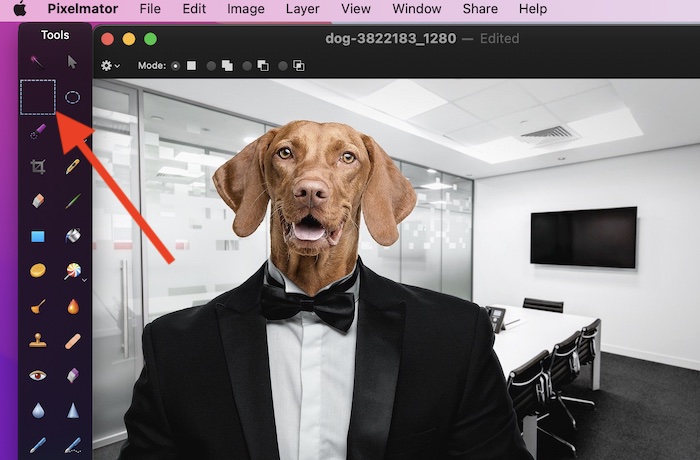The width and height of the screenshot is (700, 460).
Task: Choose the Subtract from Selection mode radio
Action: coord(247,66)
